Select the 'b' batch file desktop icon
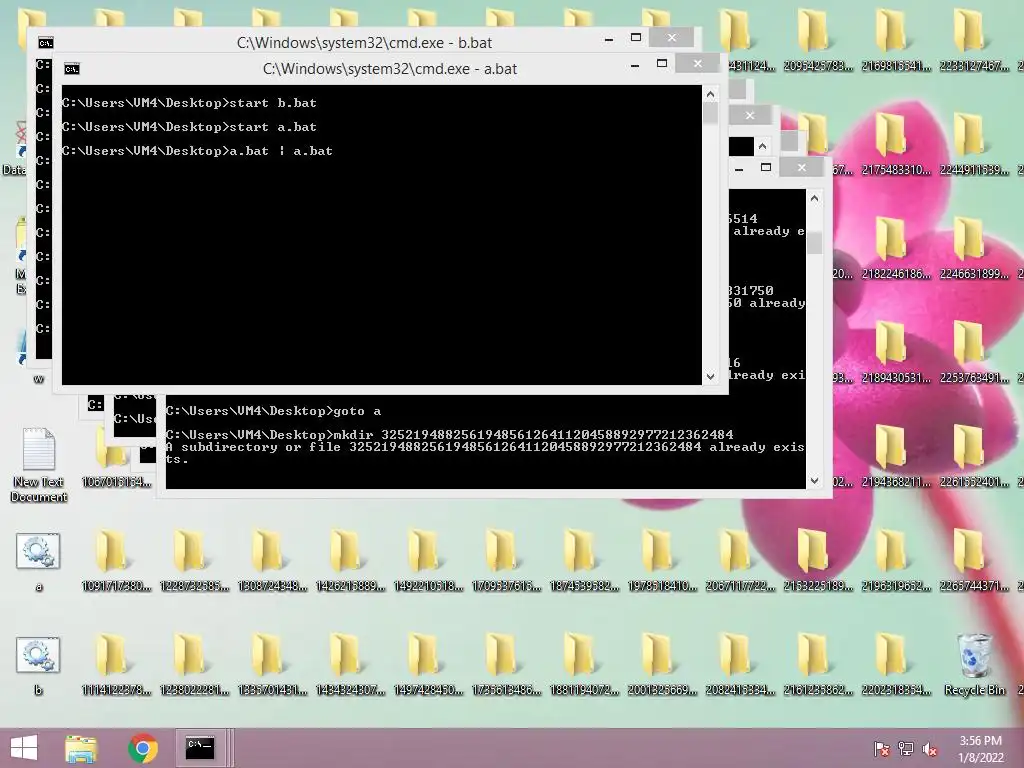The width and height of the screenshot is (1024, 768). pyautogui.click(x=38, y=665)
